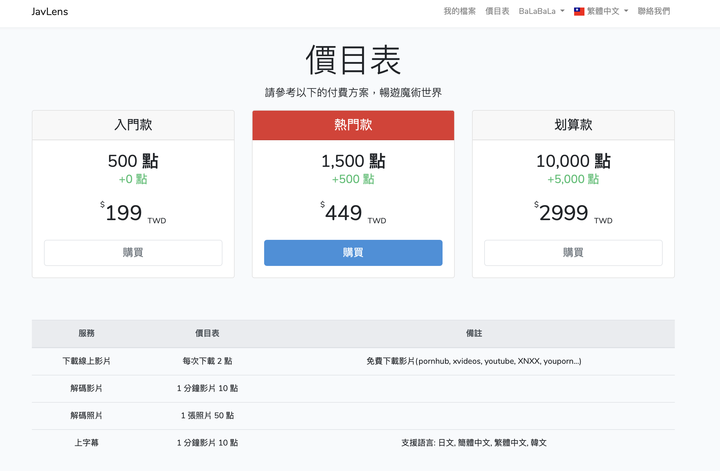This screenshot has width=720, height=471.
Task: Click the 價目表 page heading
Action: [353, 60]
